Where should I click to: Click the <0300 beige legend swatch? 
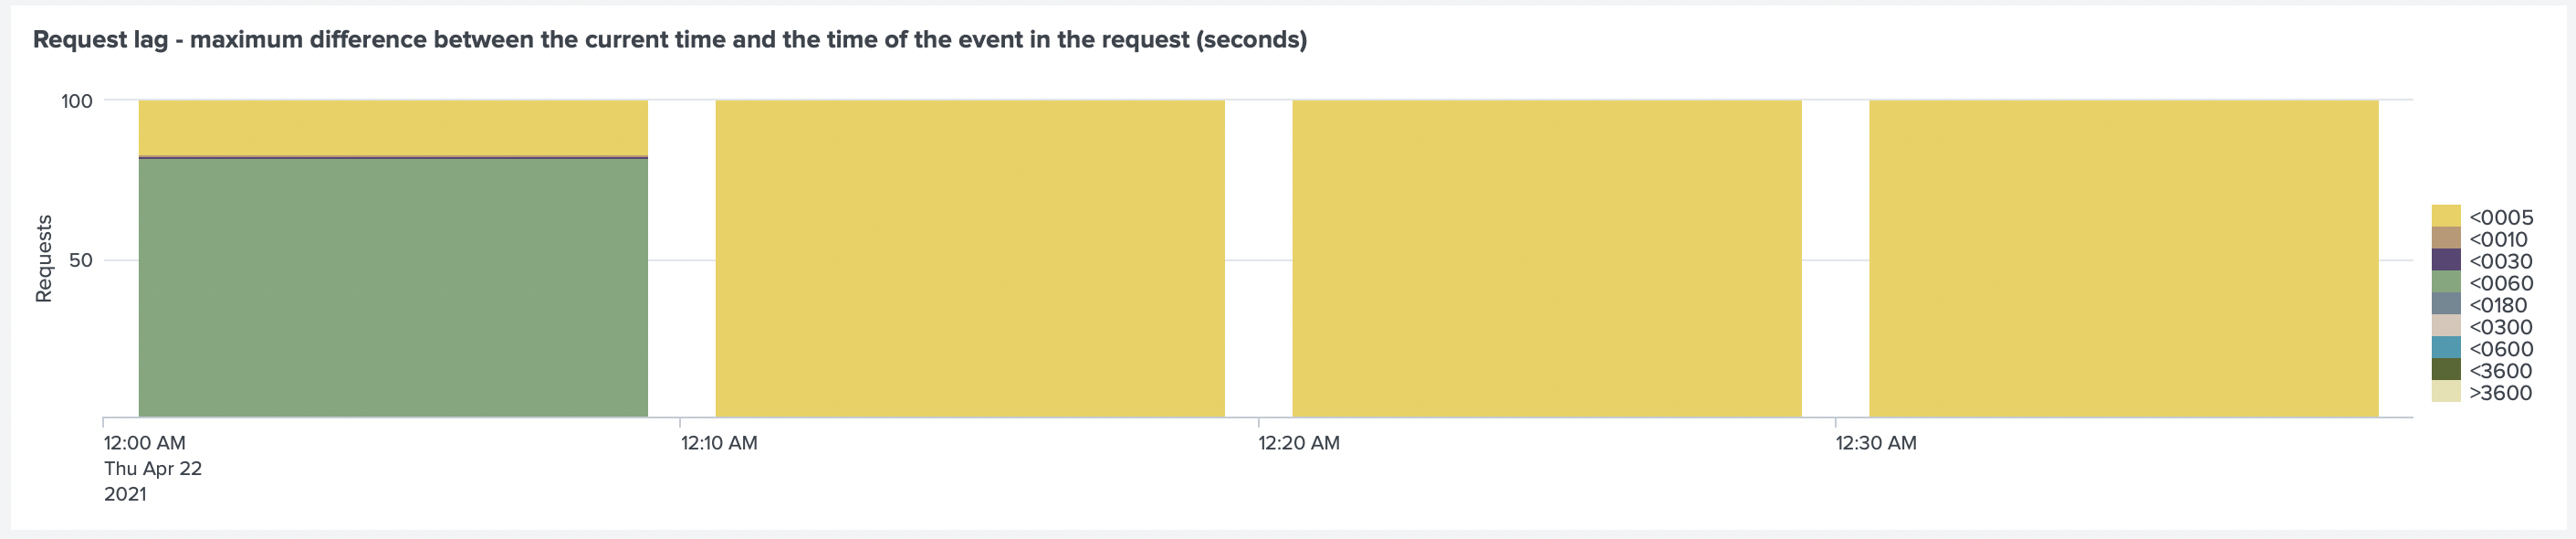2446,326
